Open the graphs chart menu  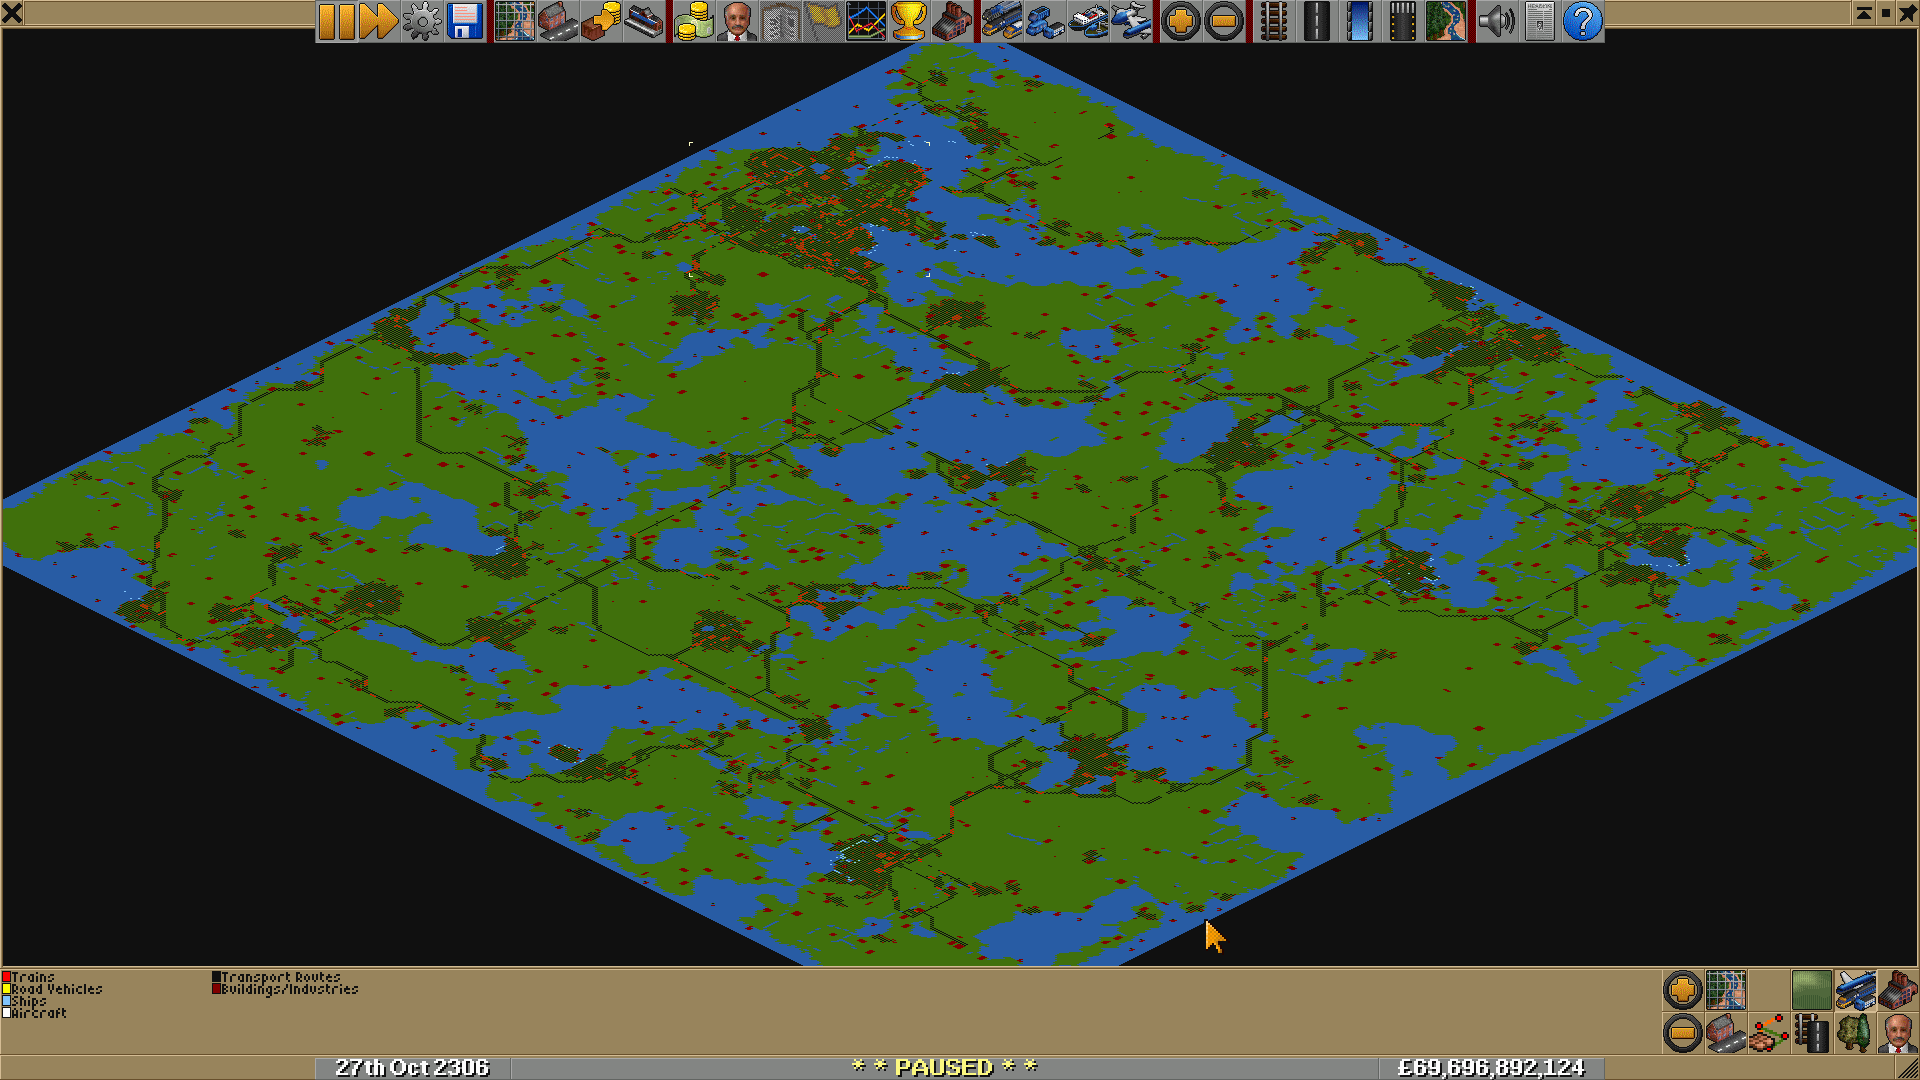coord(866,21)
